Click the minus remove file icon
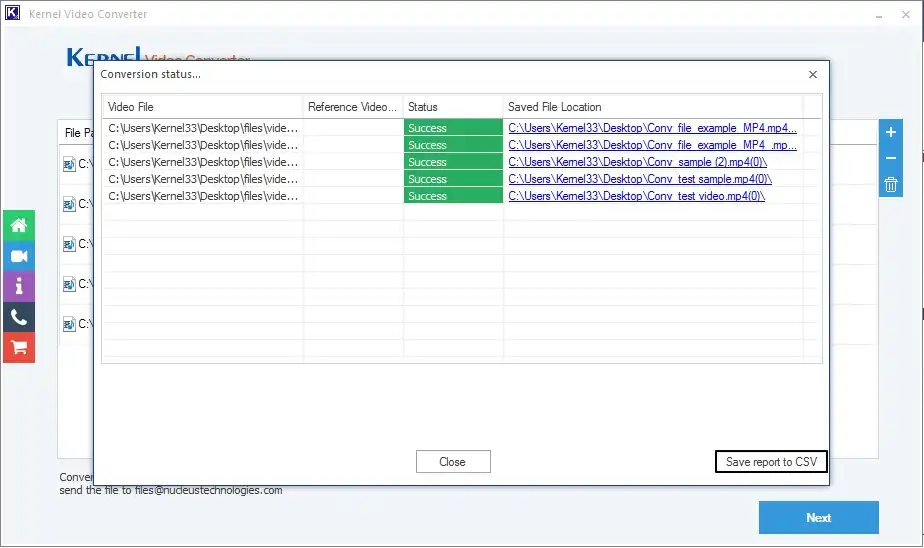Image resolution: width=924 pixels, height=548 pixels. click(x=890, y=158)
